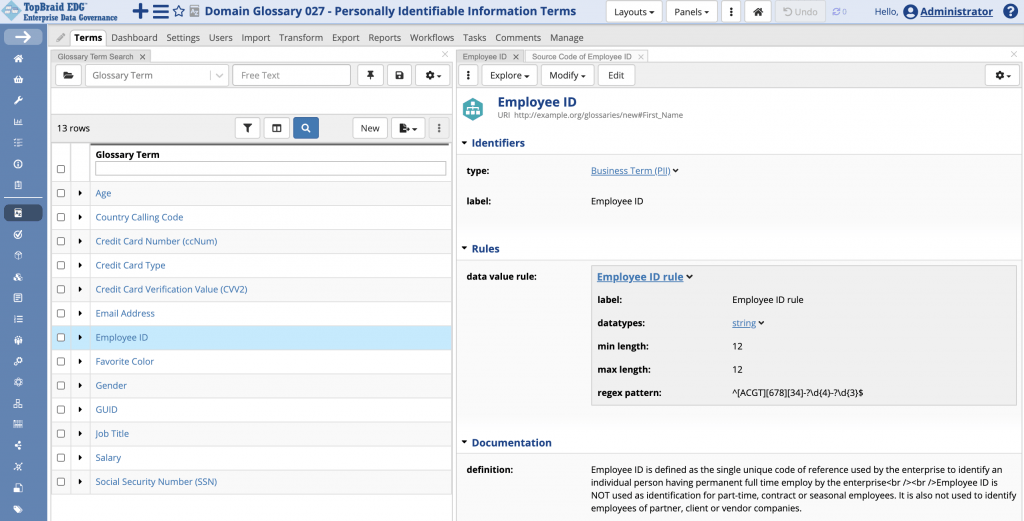The image size is (1024, 521).
Task: Open the bar chart icon in the sidebar
Action: click(x=18, y=121)
